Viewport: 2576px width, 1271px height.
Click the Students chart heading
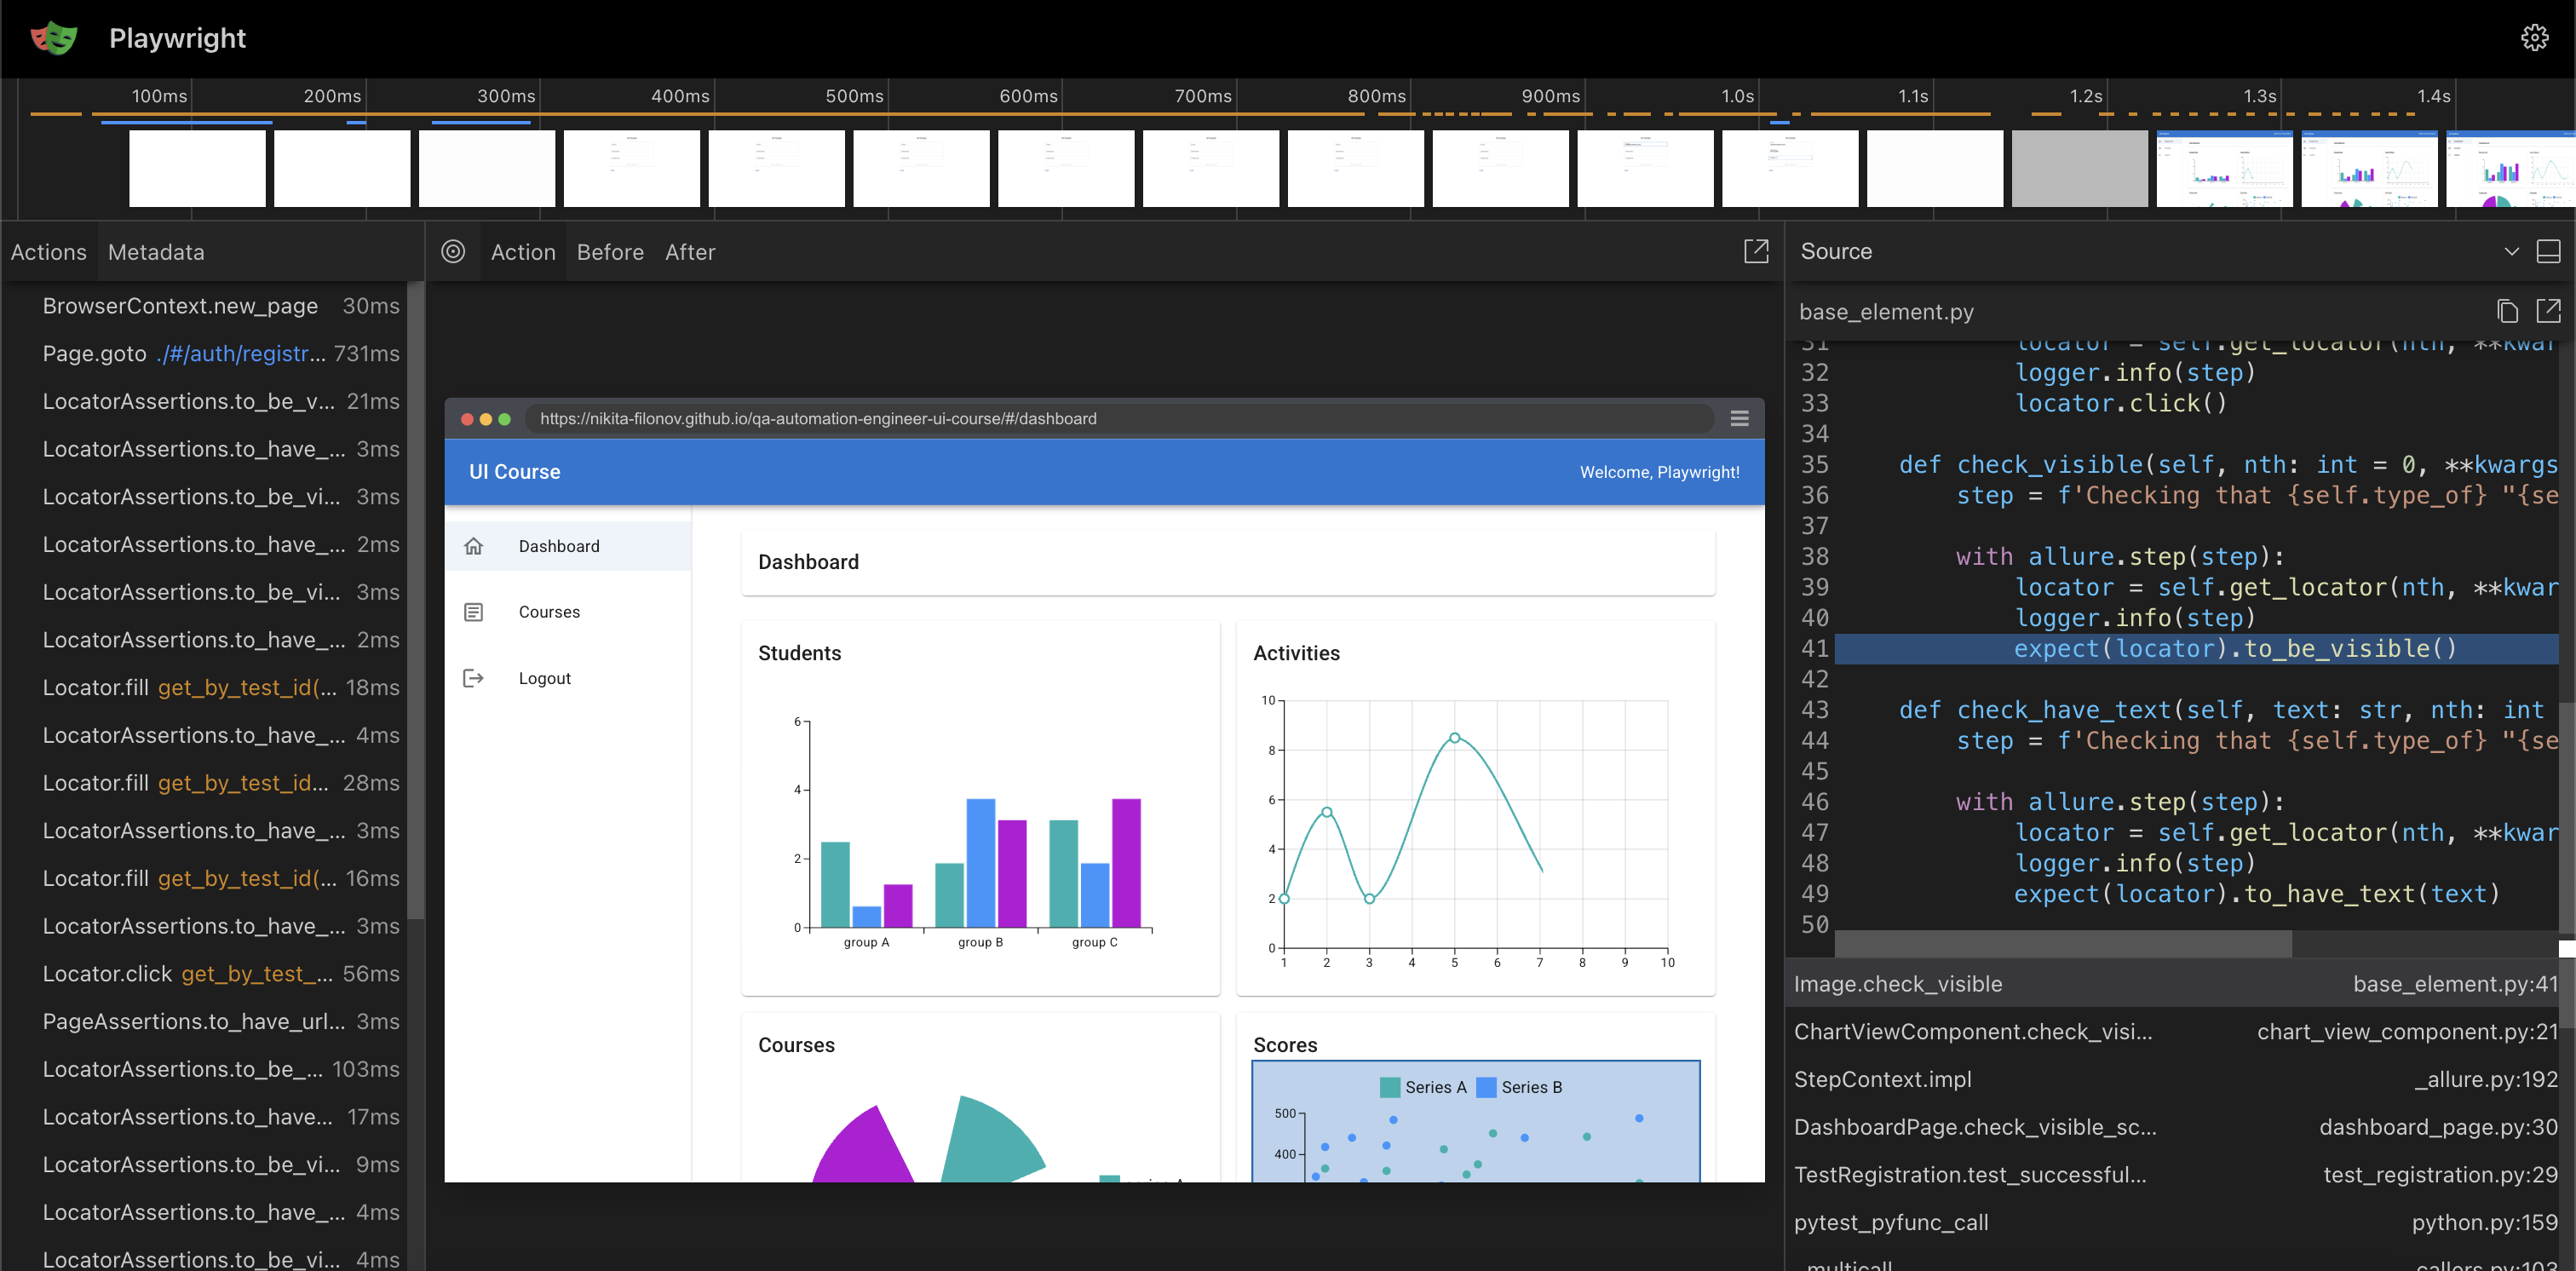click(799, 653)
